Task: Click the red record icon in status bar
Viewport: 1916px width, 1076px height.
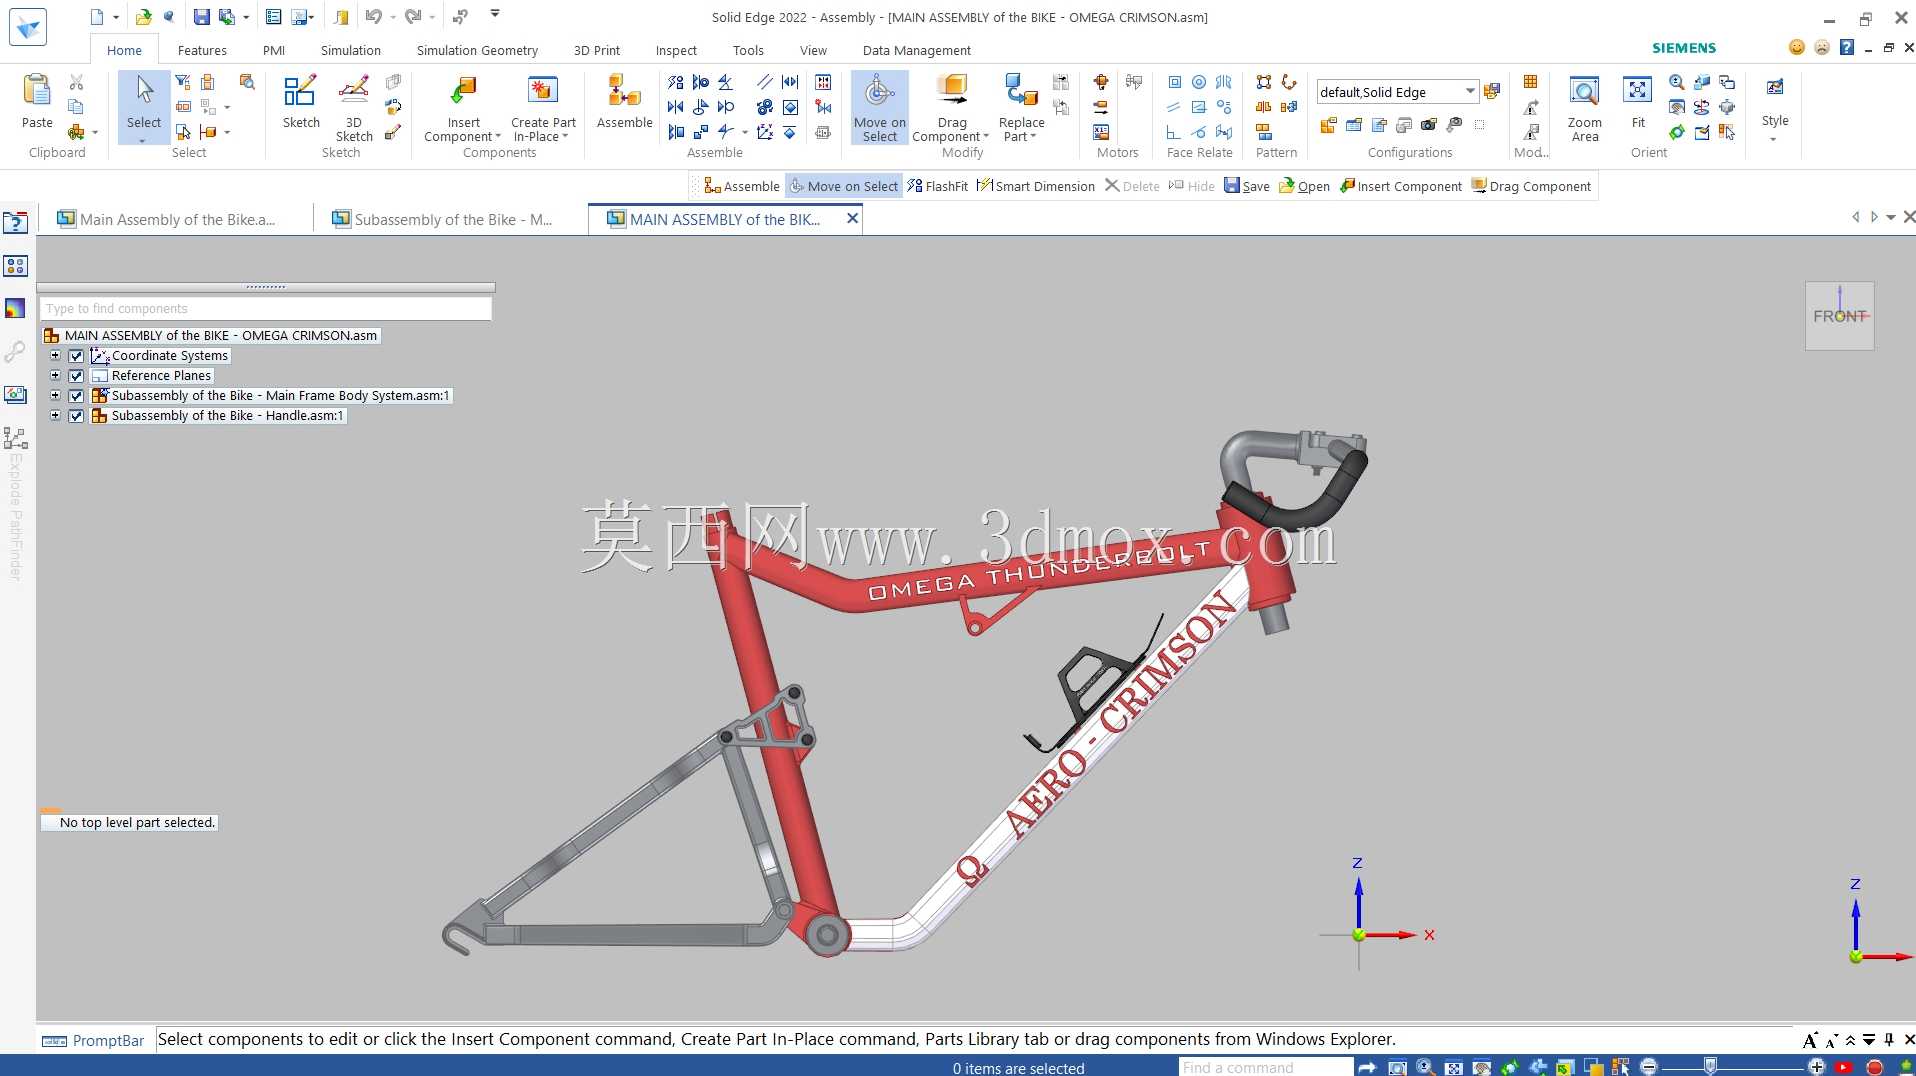Action: coord(1874,1067)
